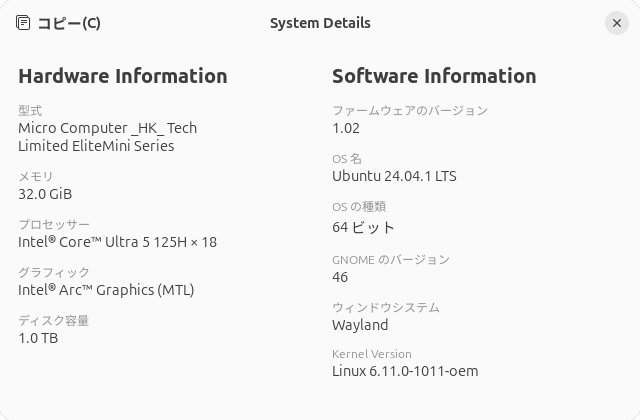Select the 1.02 firmware version value
The width and height of the screenshot is (640, 420).
[x=346, y=128]
